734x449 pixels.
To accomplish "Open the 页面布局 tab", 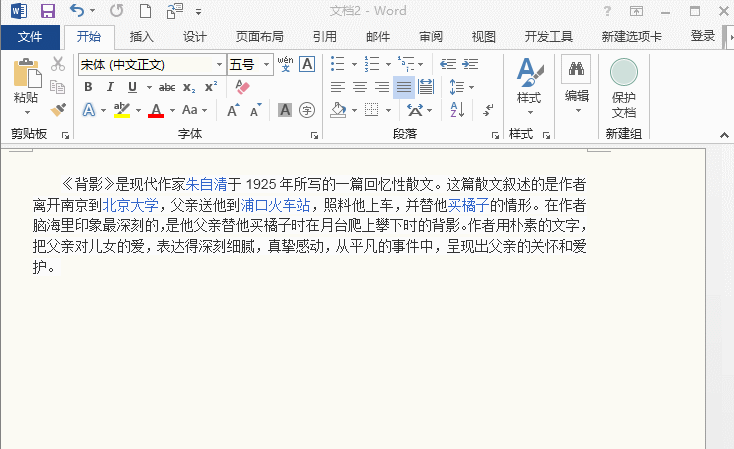I will pyautogui.click(x=260, y=37).
